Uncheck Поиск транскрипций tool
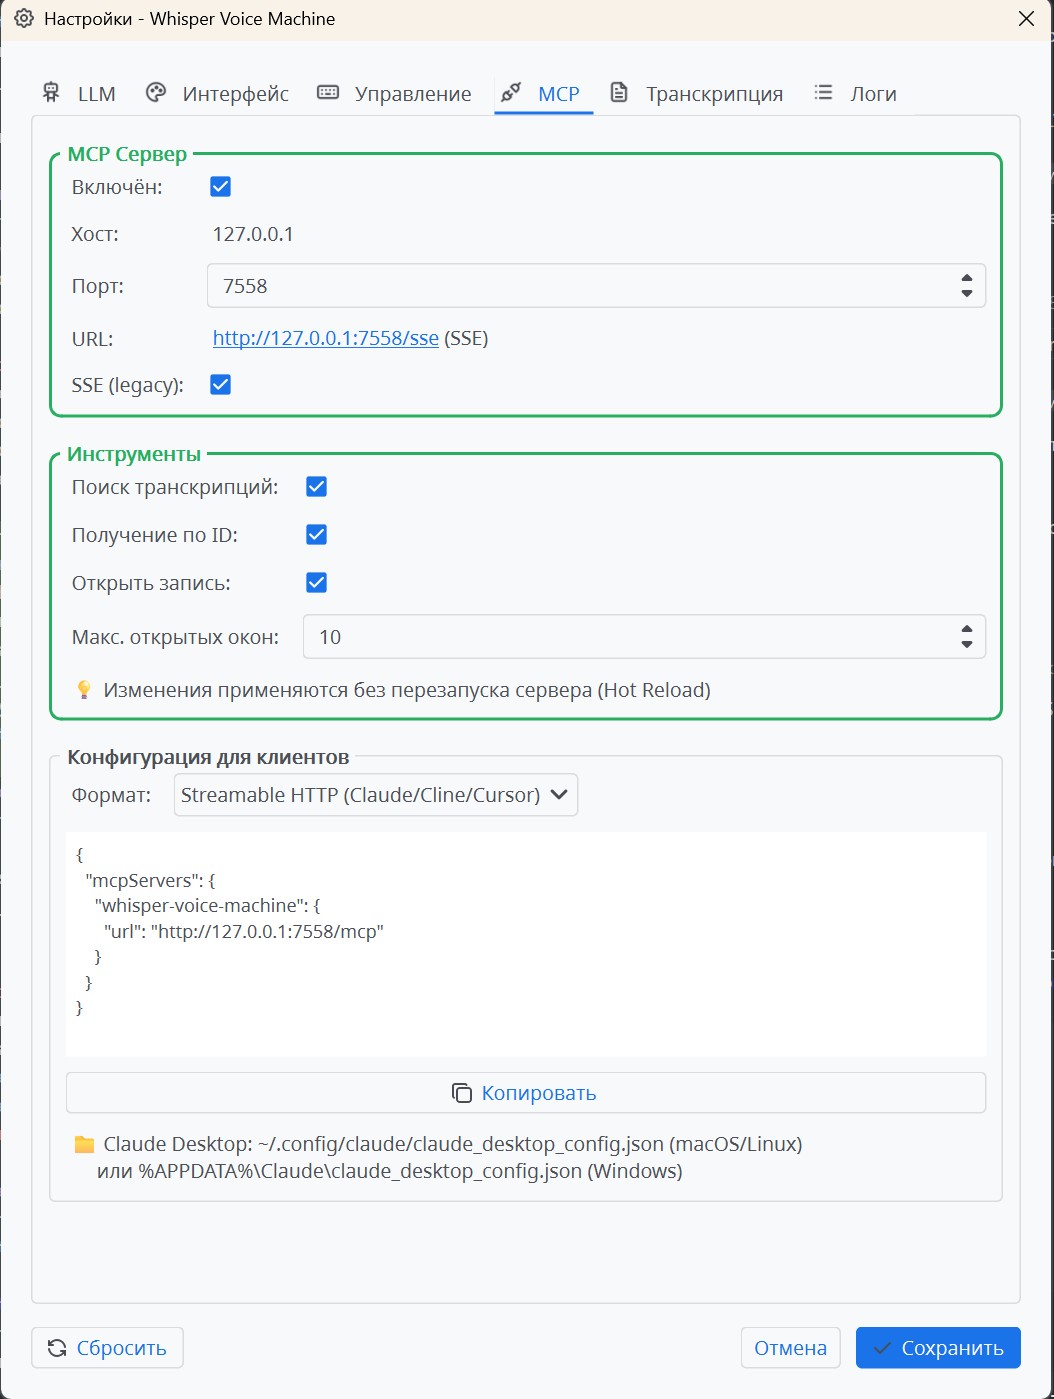This screenshot has height=1399, width=1054. point(317,487)
